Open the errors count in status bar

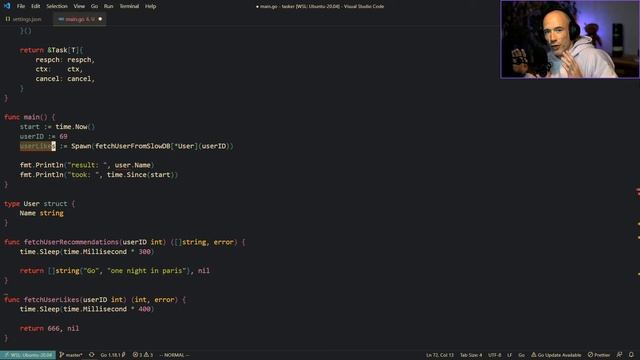(x=138, y=355)
